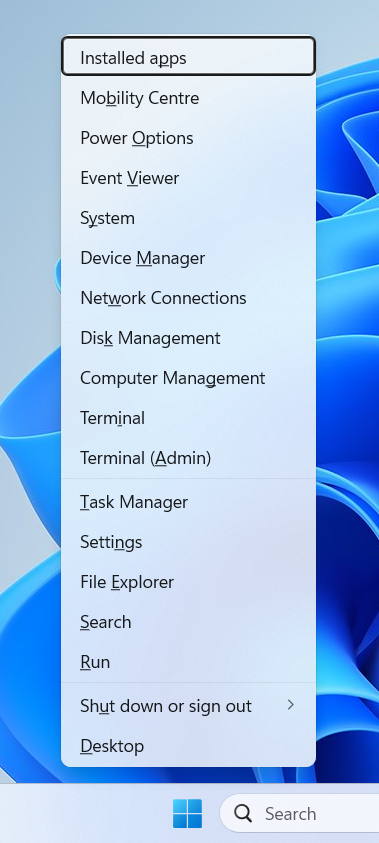Open Disk Management
Screen dimensions: 379x843
pos(188,338)
